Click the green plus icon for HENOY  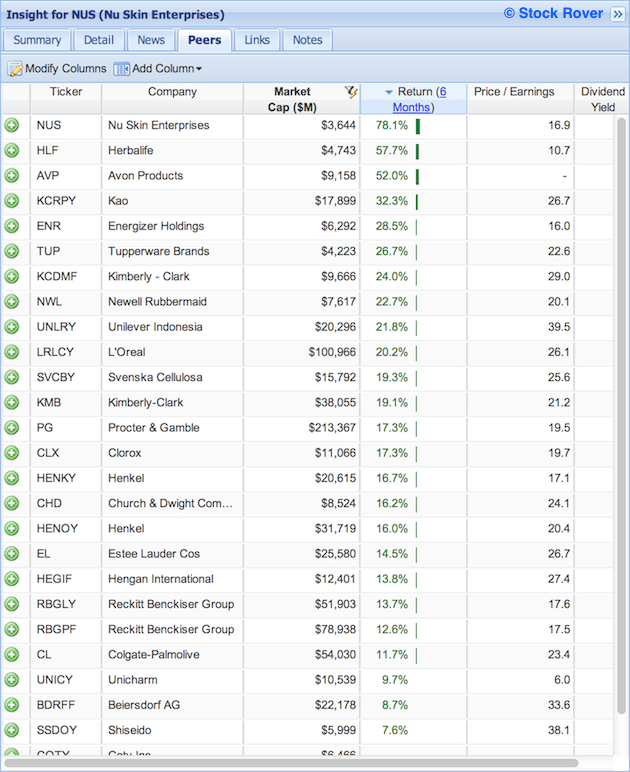point(11,528)
